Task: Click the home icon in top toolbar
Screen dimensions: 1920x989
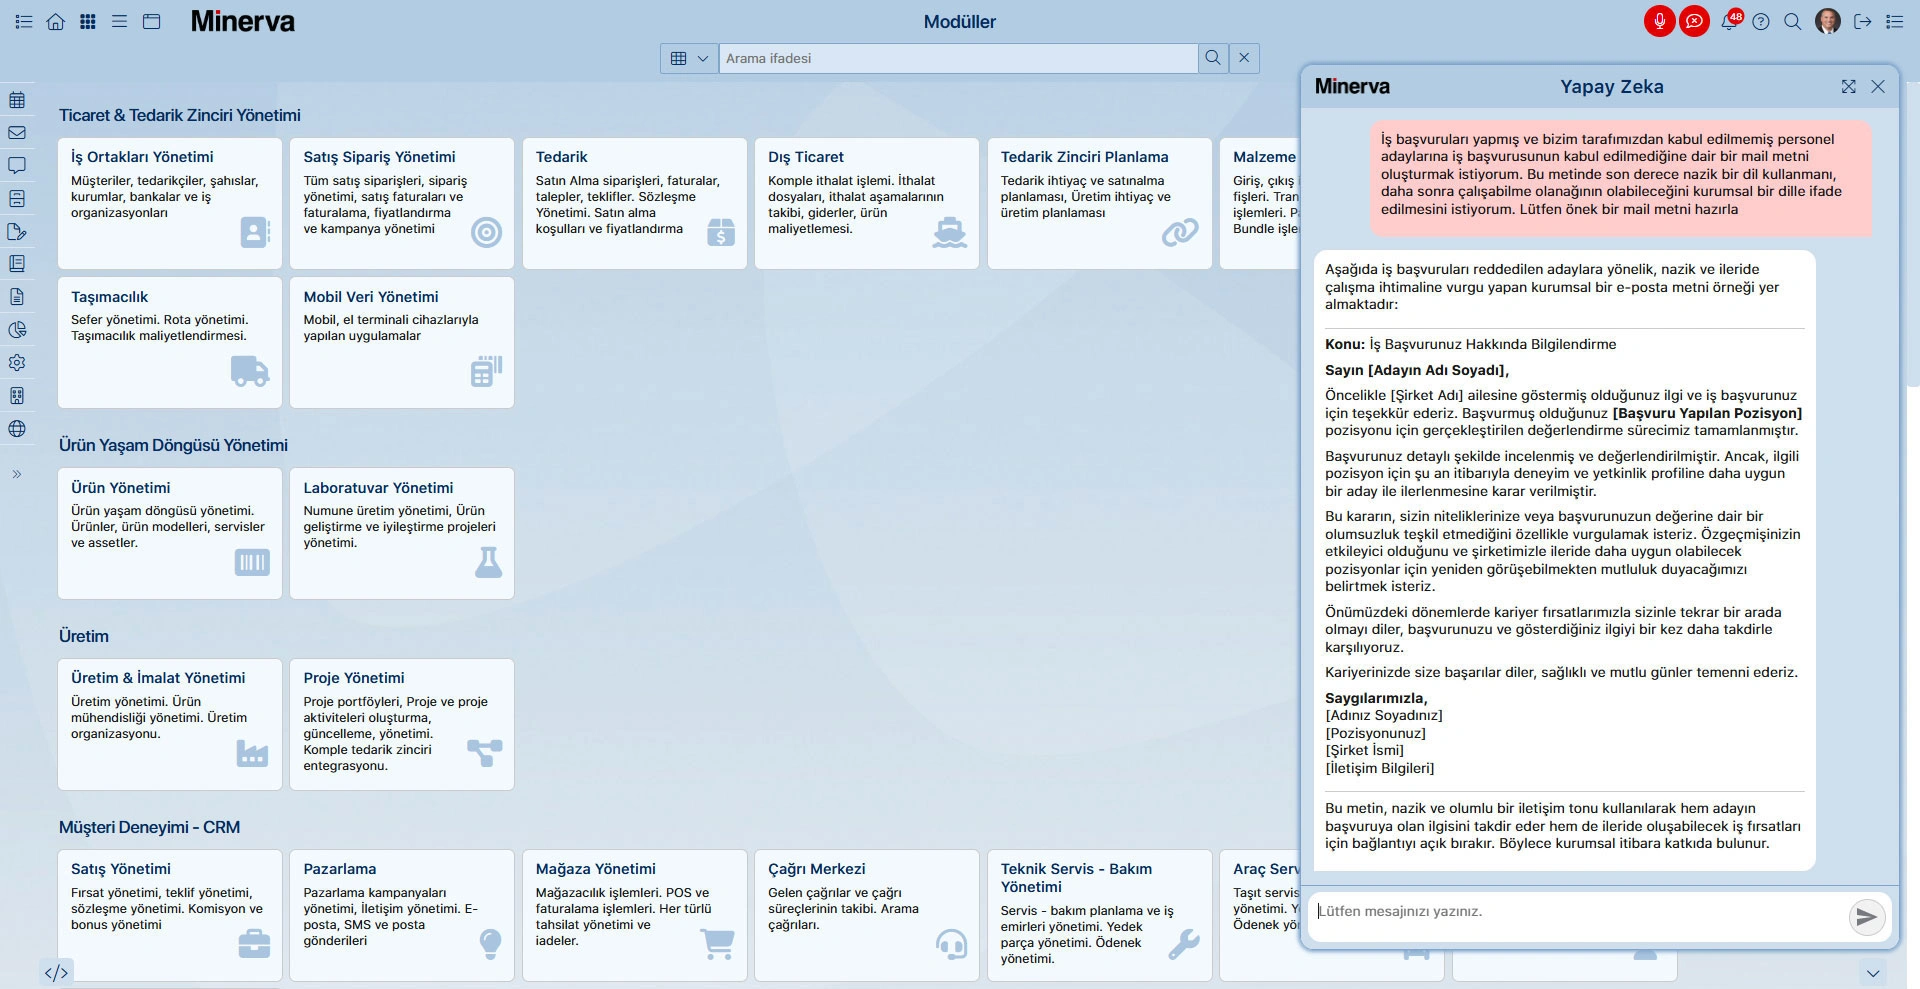Action: [x=56, y=21]
